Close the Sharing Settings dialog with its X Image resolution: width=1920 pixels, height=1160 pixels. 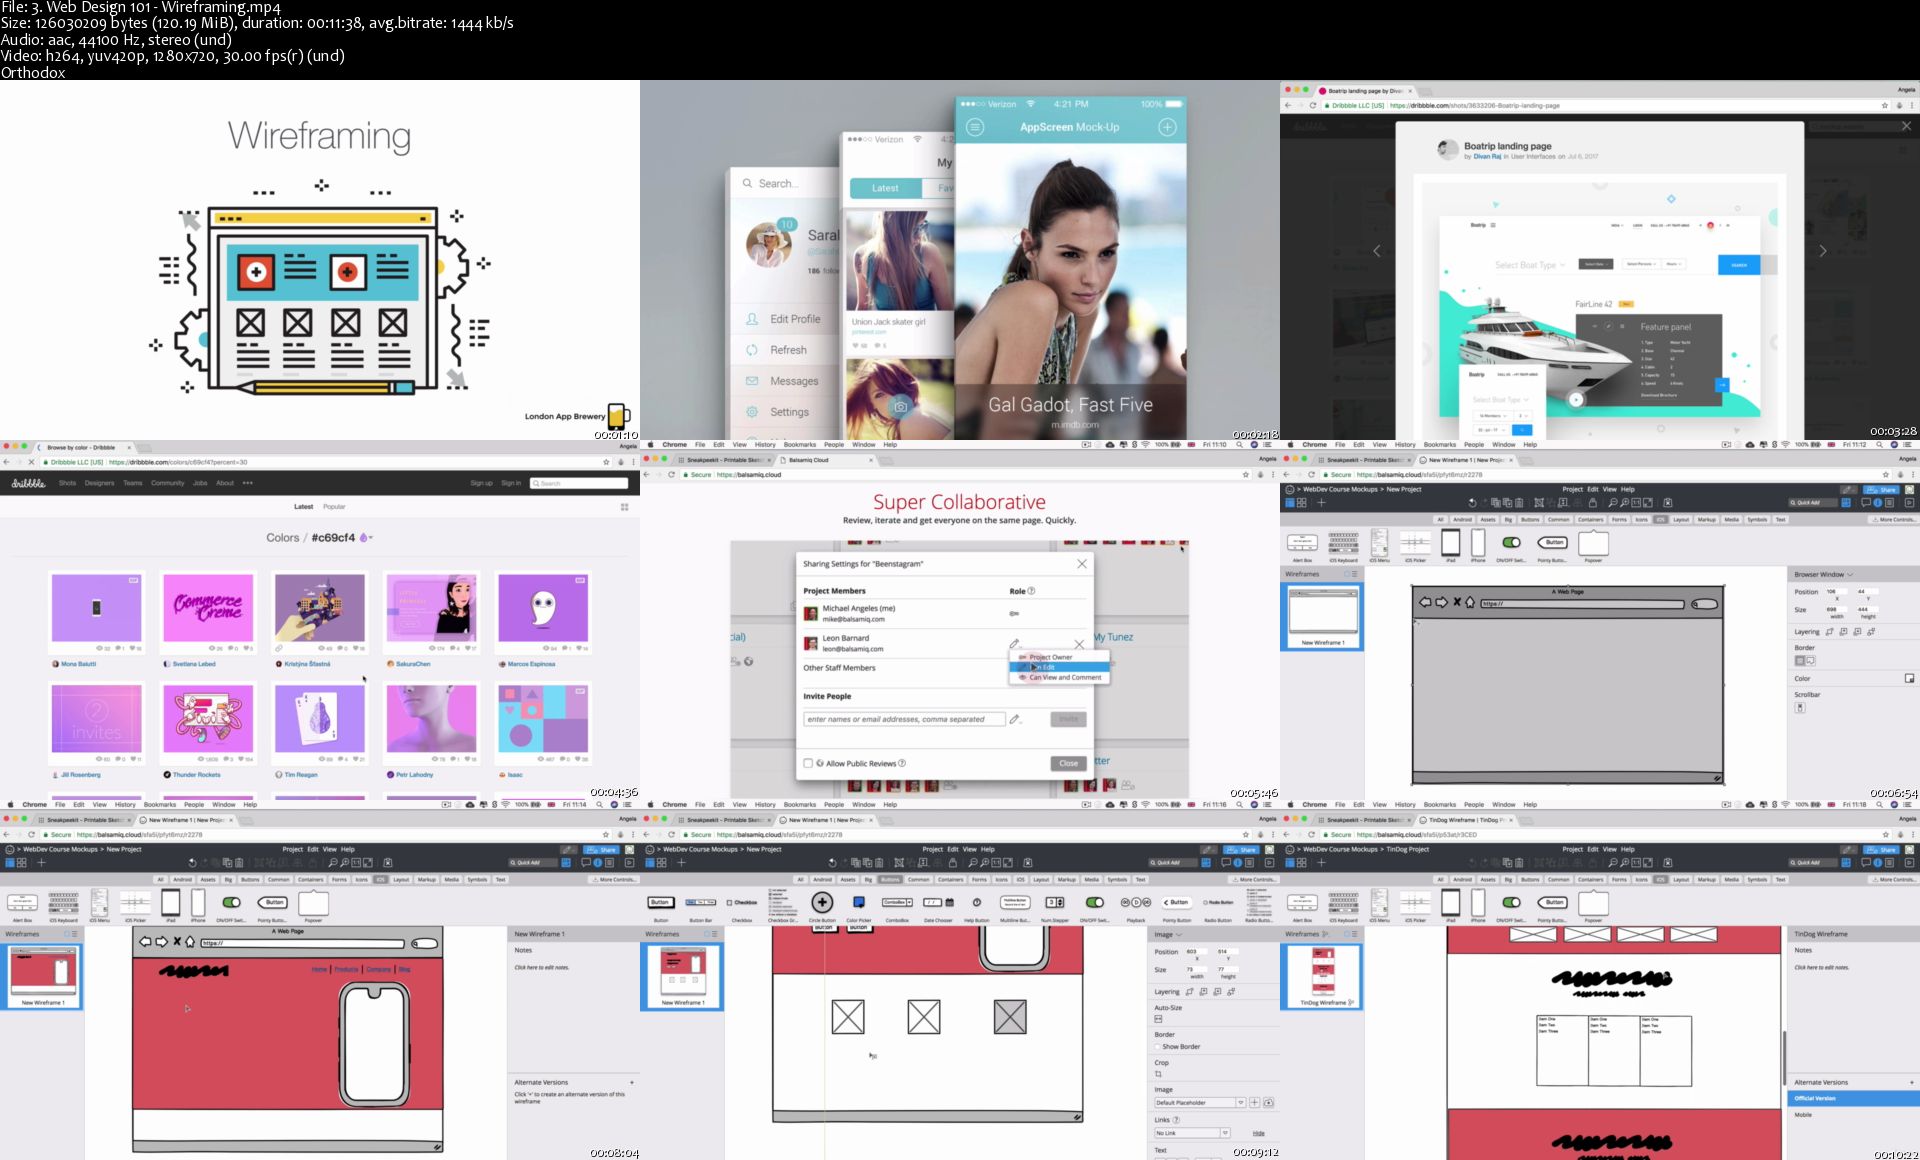(1081, 564)
